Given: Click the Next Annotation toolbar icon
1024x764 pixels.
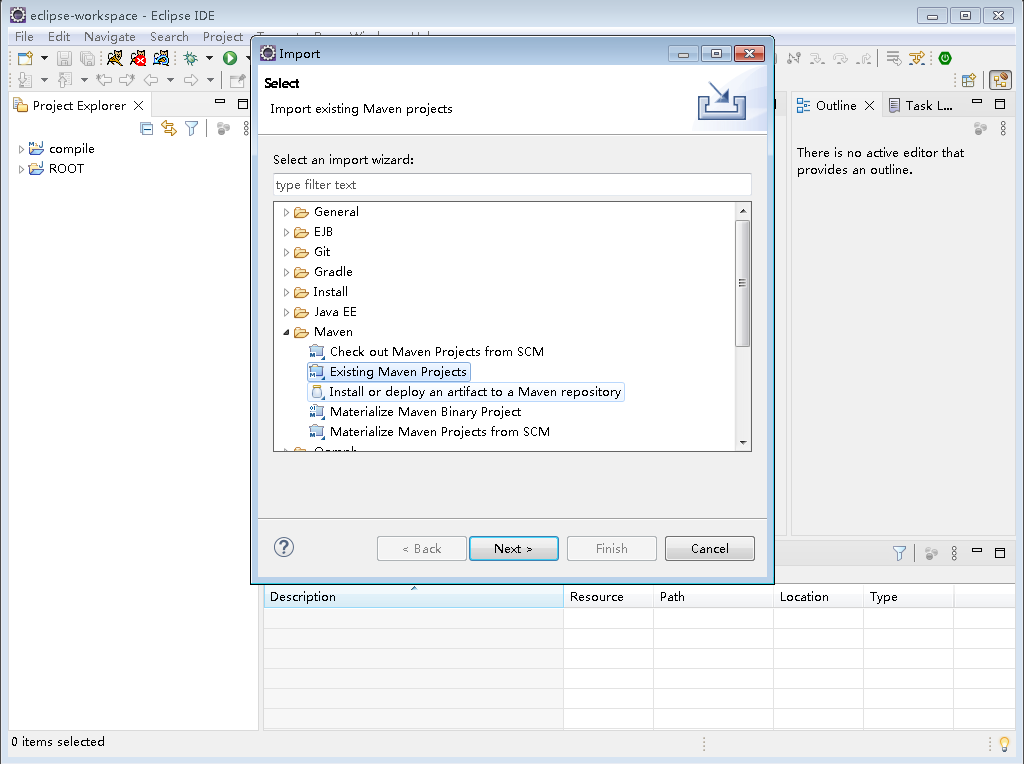Looking at the screenshot, I should [x=25, y=80].
